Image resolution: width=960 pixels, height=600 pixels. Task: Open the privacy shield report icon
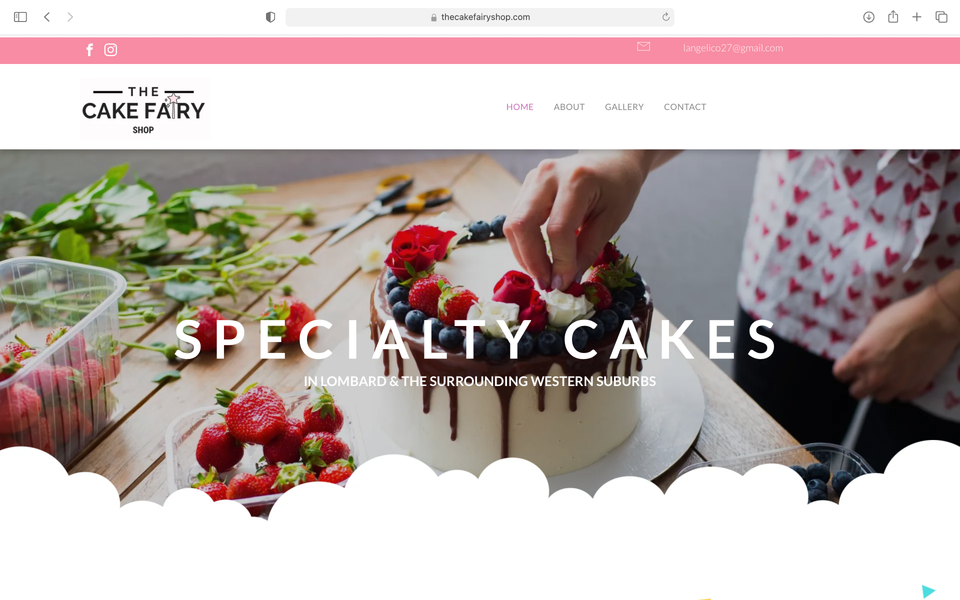point(270,17)
